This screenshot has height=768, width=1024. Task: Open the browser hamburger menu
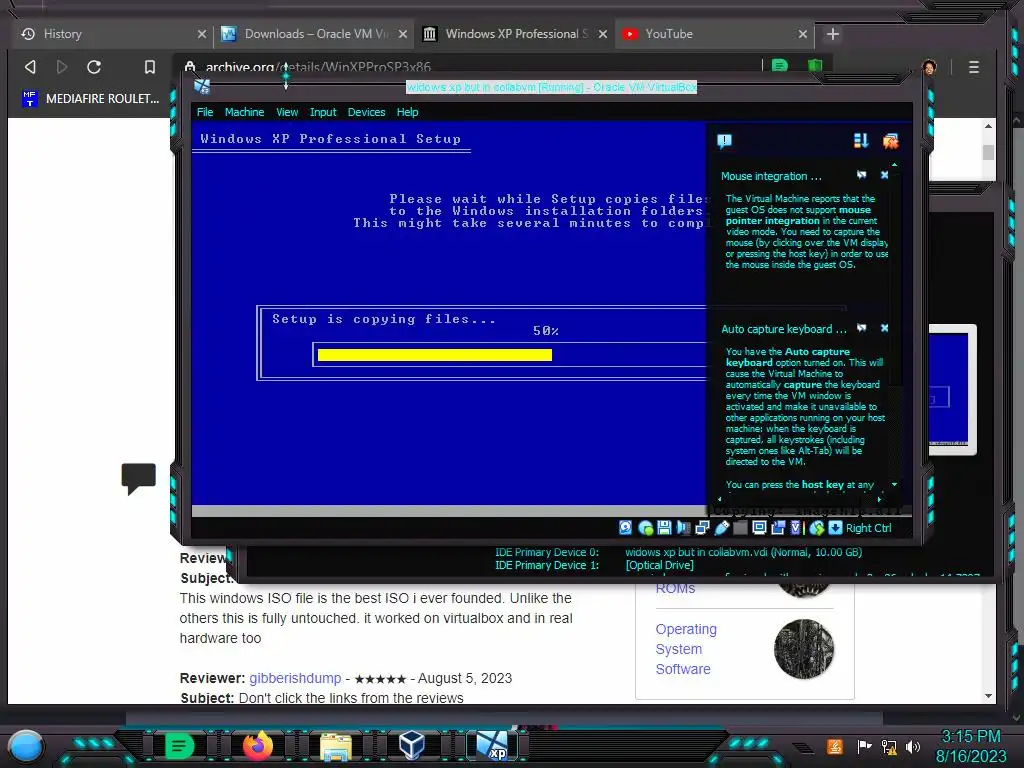974,67
